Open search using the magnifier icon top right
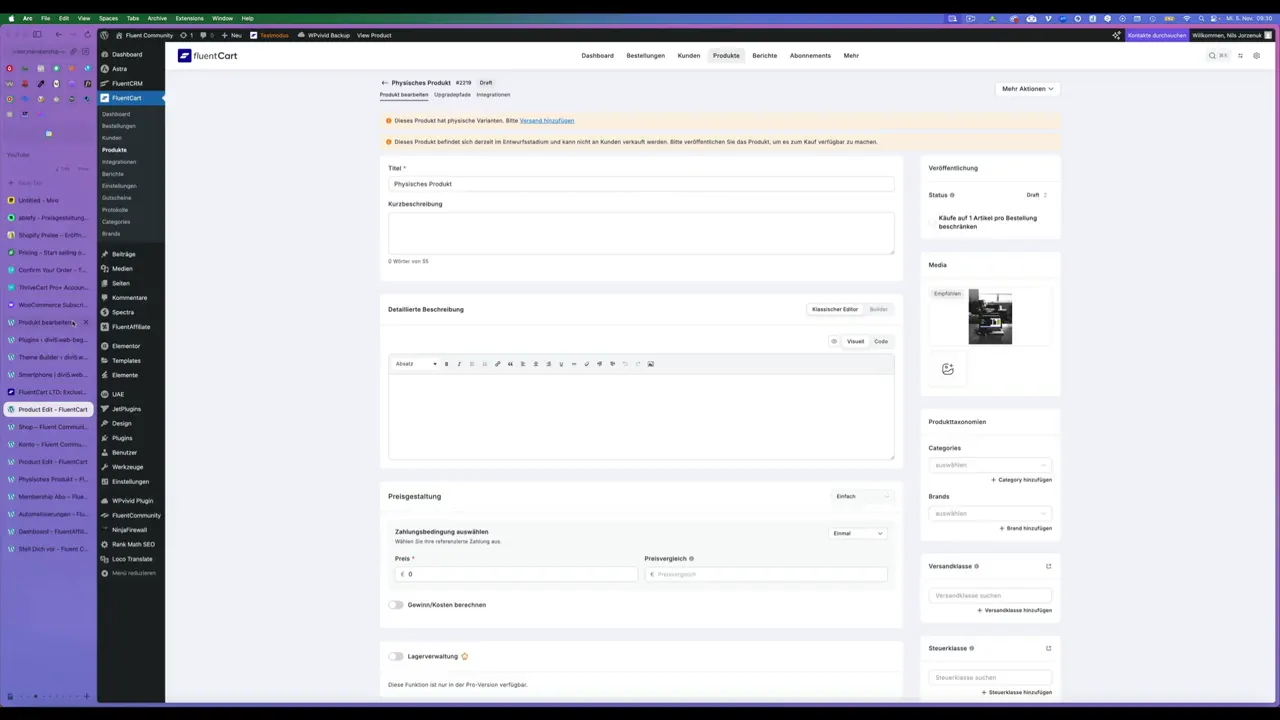Image resolution: width=1280 pixels, height=720 pixels. tap(1212, 55)
